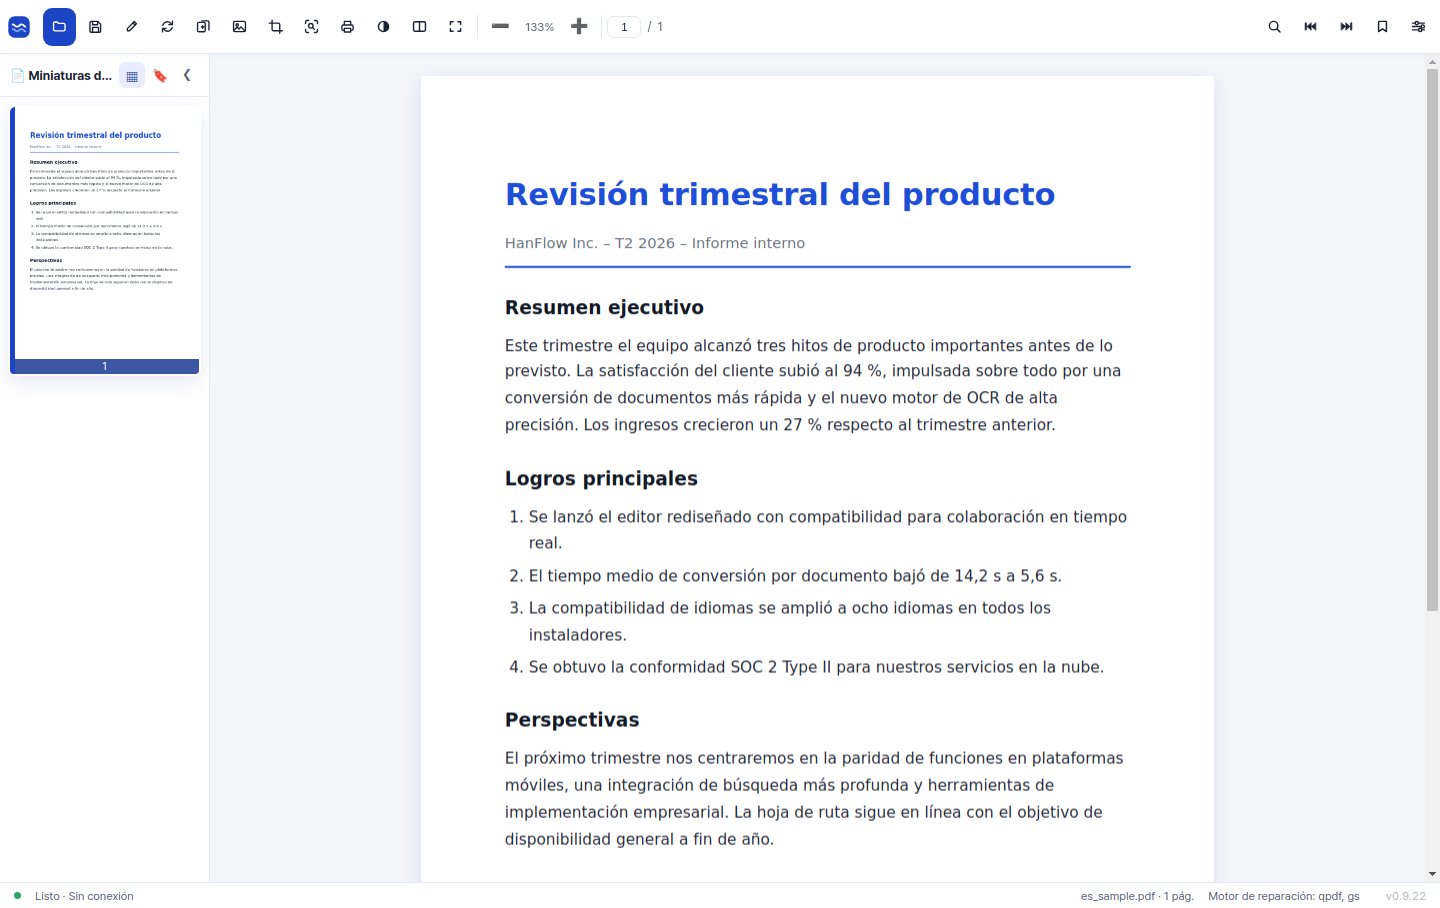Jump to last page with skip-forward icon
This screenshot has height=908, width=1440.
(1346, 27)
